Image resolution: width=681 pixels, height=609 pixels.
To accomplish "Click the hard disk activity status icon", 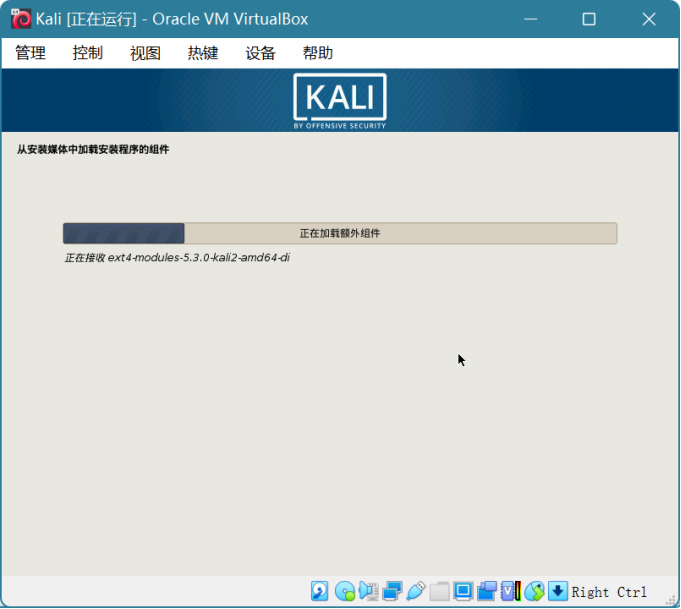I will pyautogui.click(x=320, y=591).
